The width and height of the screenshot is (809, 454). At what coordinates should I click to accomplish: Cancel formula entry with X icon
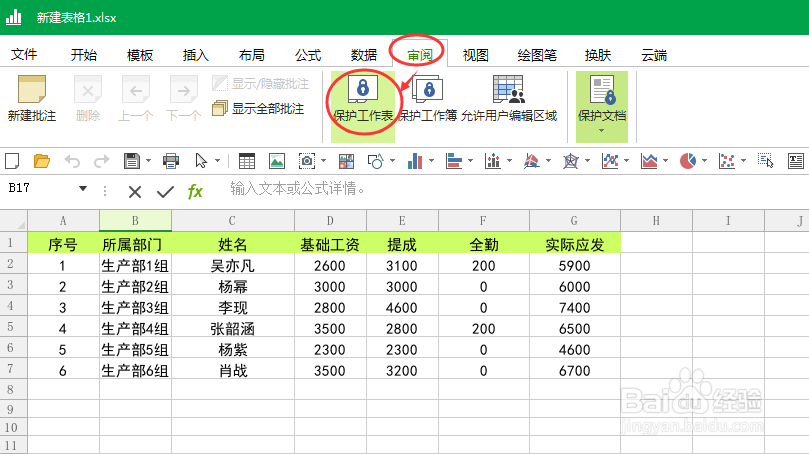(135, 192)
